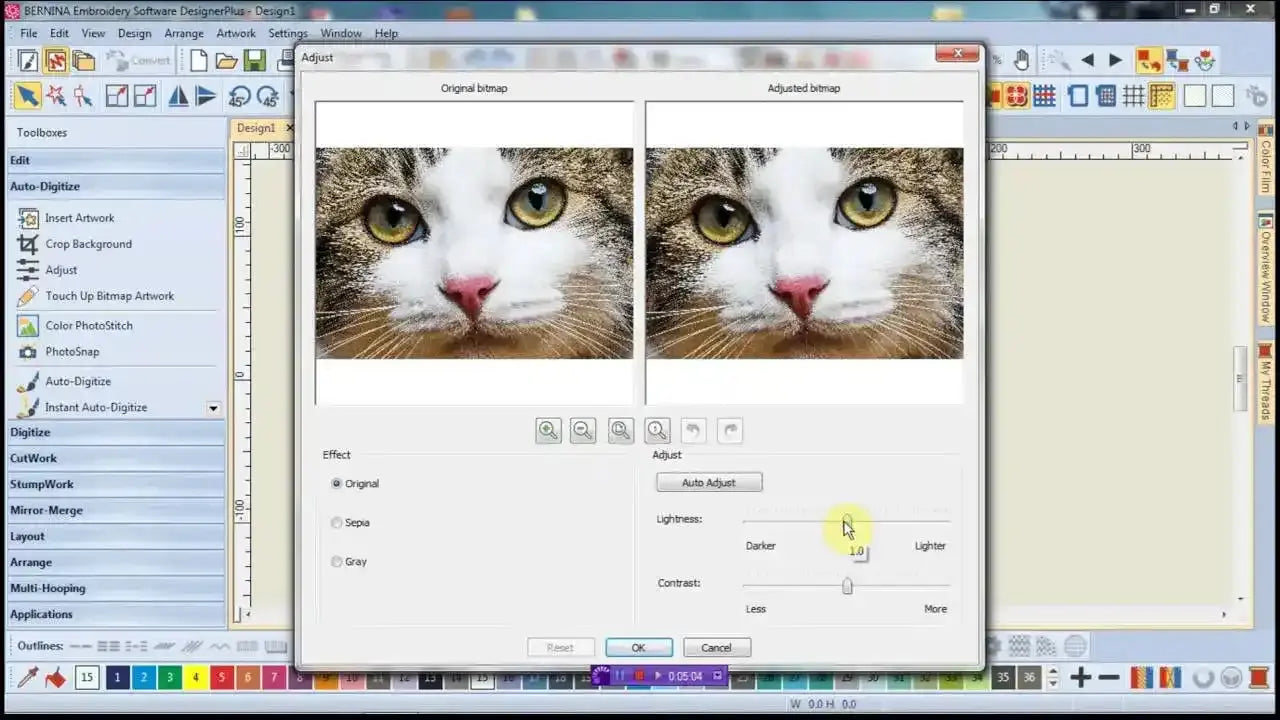Open the Instant Auto-Digitize dropdown

[x=213, y=407]
